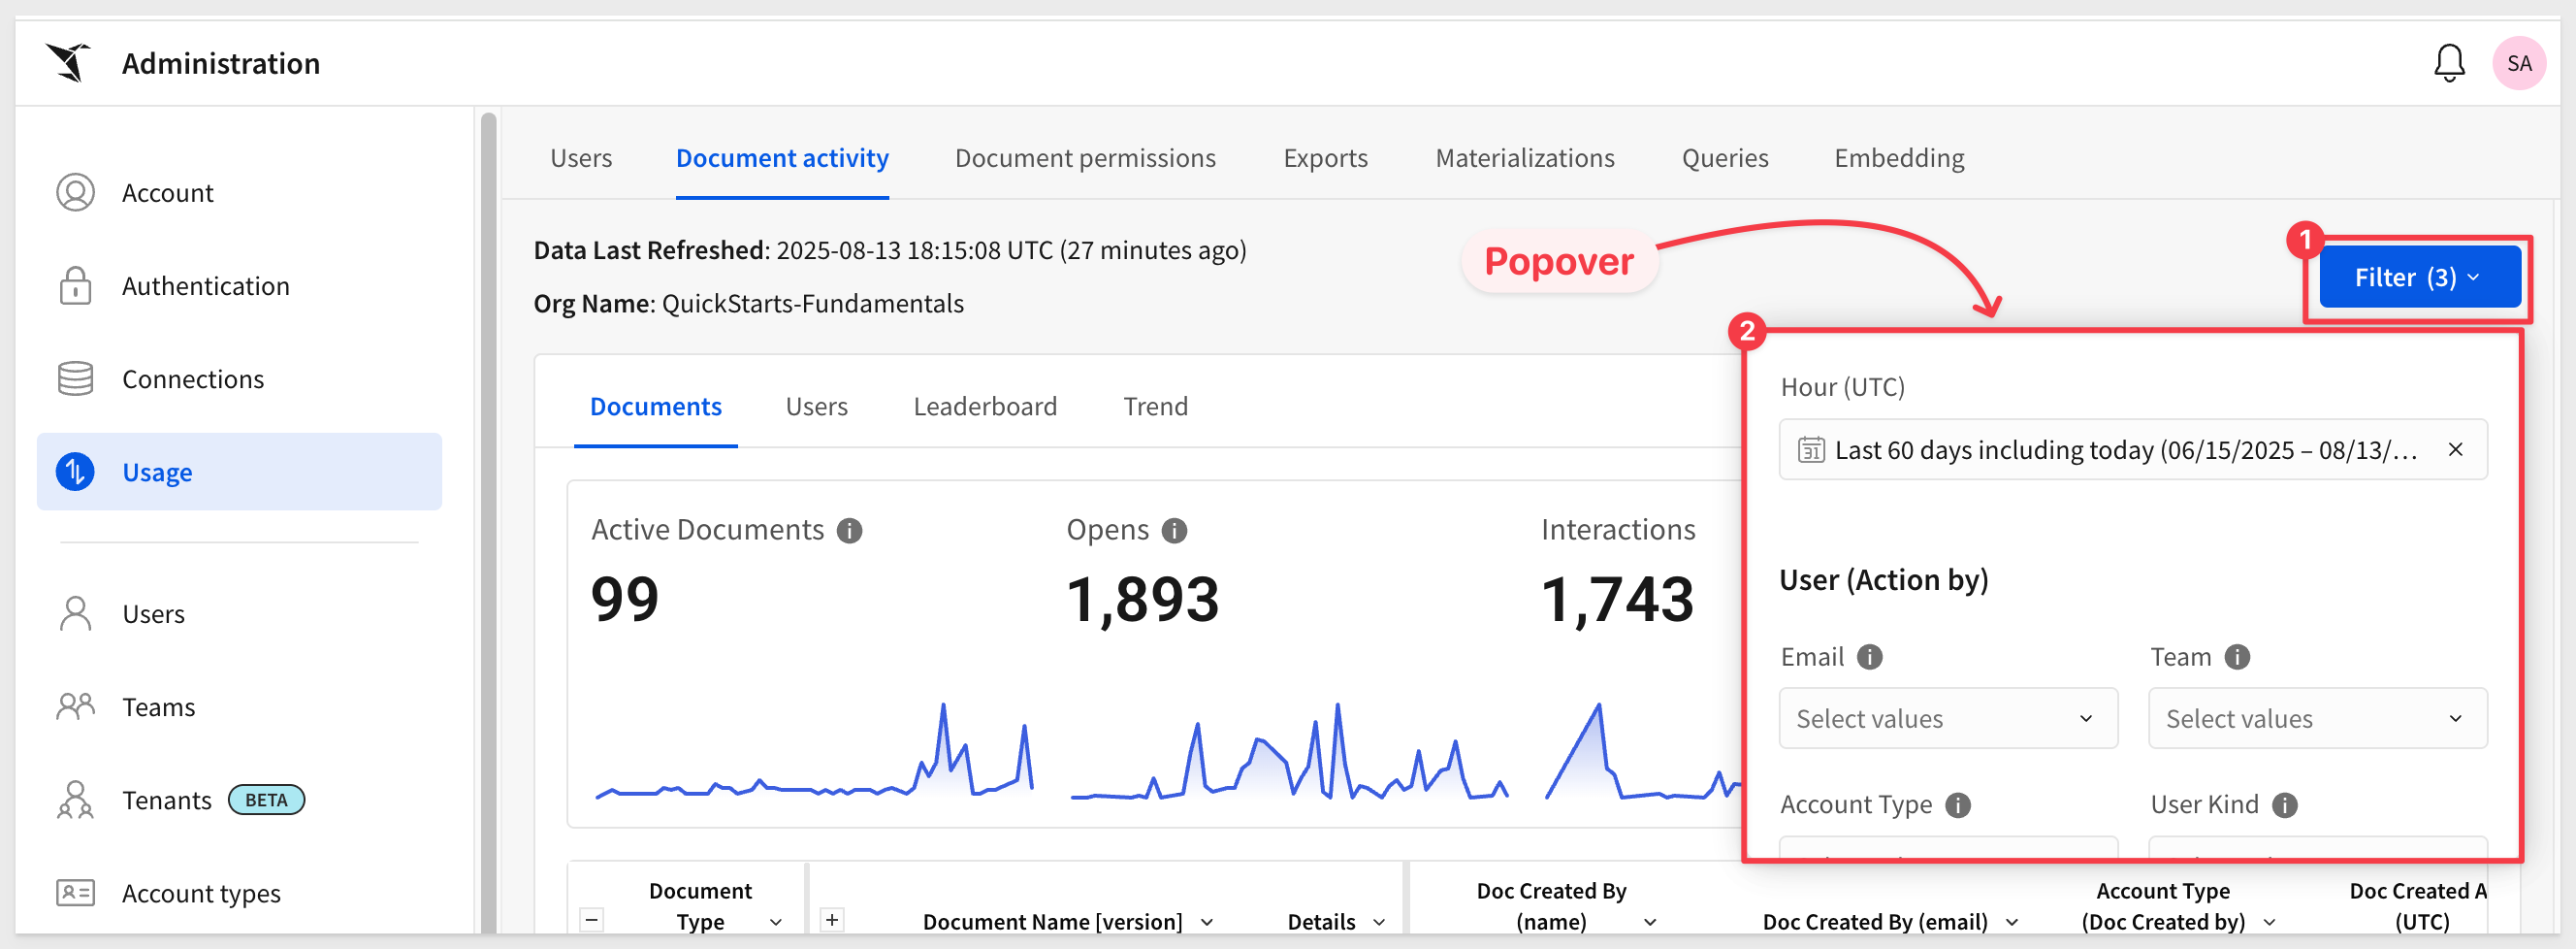Click the Interactions sparkline chart

[1642, 752]
